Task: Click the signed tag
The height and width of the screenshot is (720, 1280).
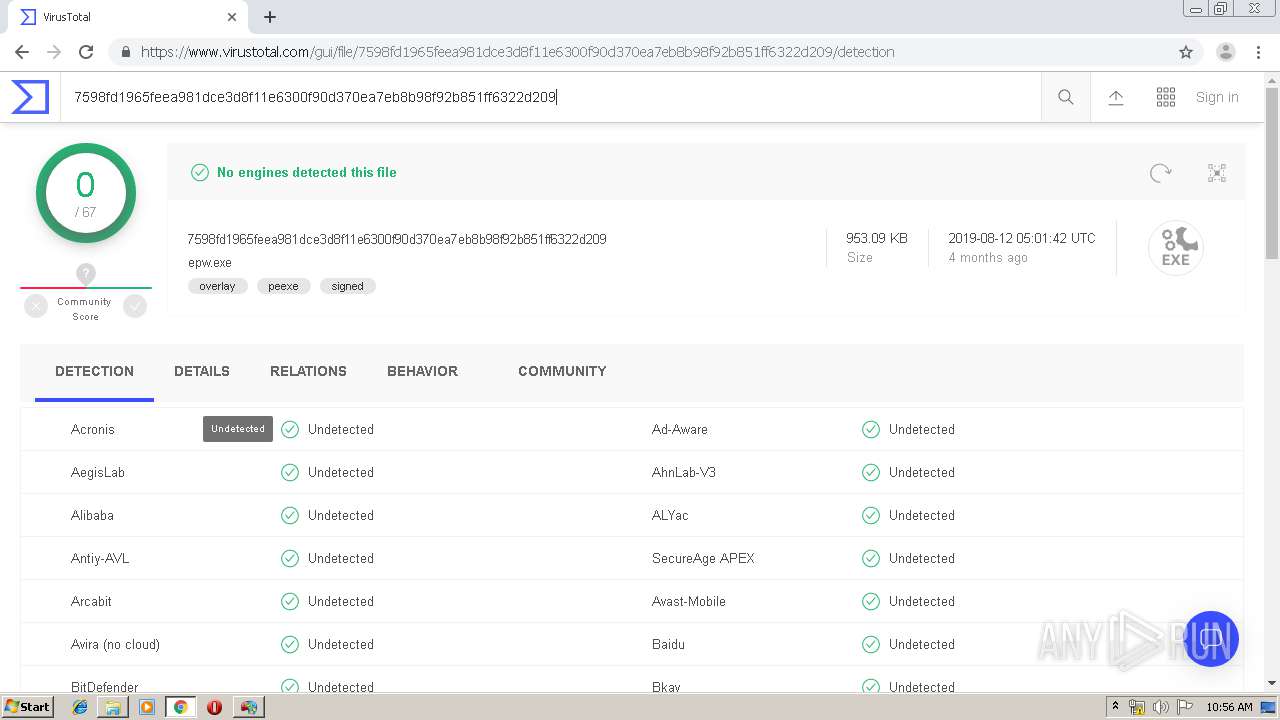Action: click(347, 286)
